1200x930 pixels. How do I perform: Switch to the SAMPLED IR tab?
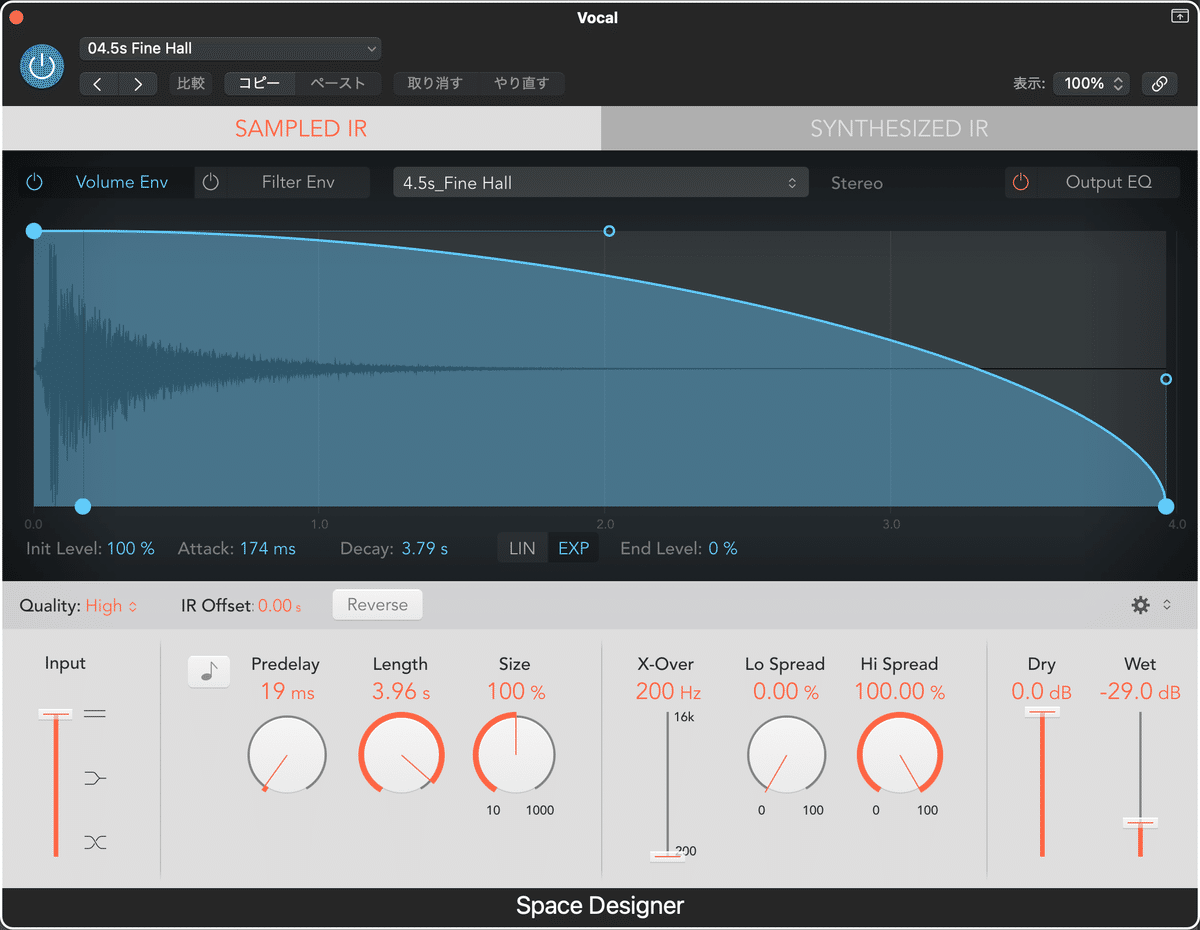click(301, 128)
